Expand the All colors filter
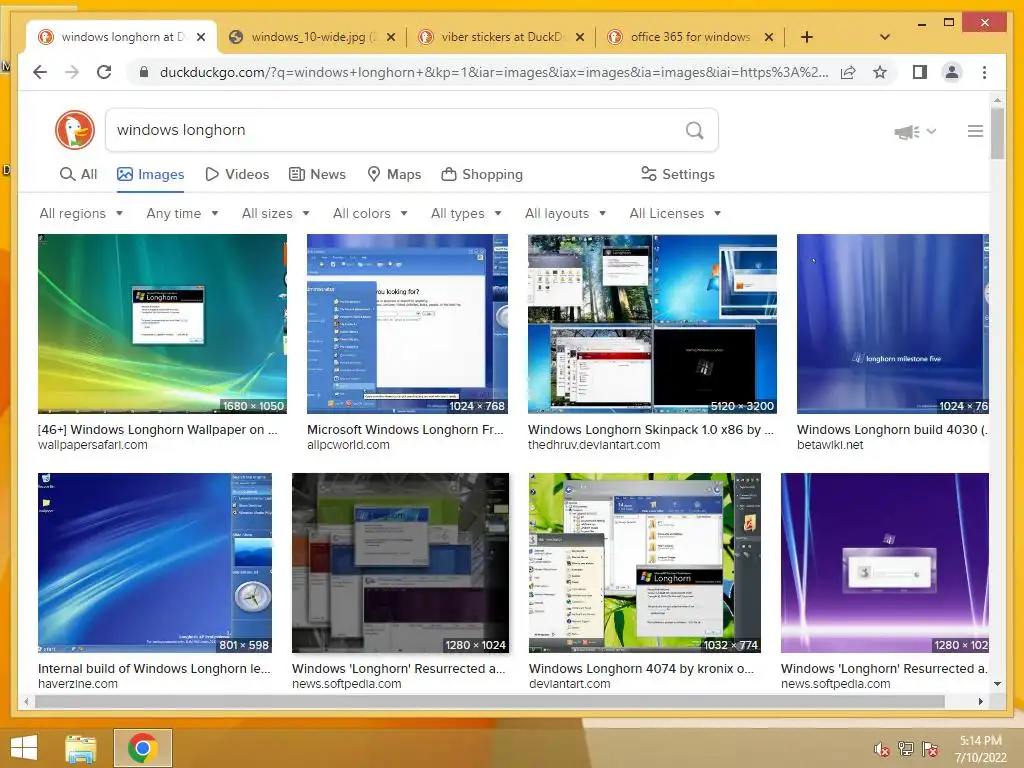Screen dimensions: 1024x768 pyautogui.click(x=370, y=214)
